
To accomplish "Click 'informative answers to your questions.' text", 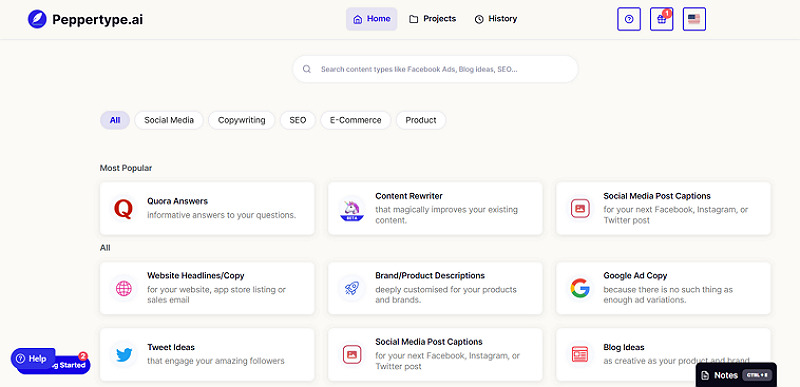I will pyautogui.click(x=221, y=215).
